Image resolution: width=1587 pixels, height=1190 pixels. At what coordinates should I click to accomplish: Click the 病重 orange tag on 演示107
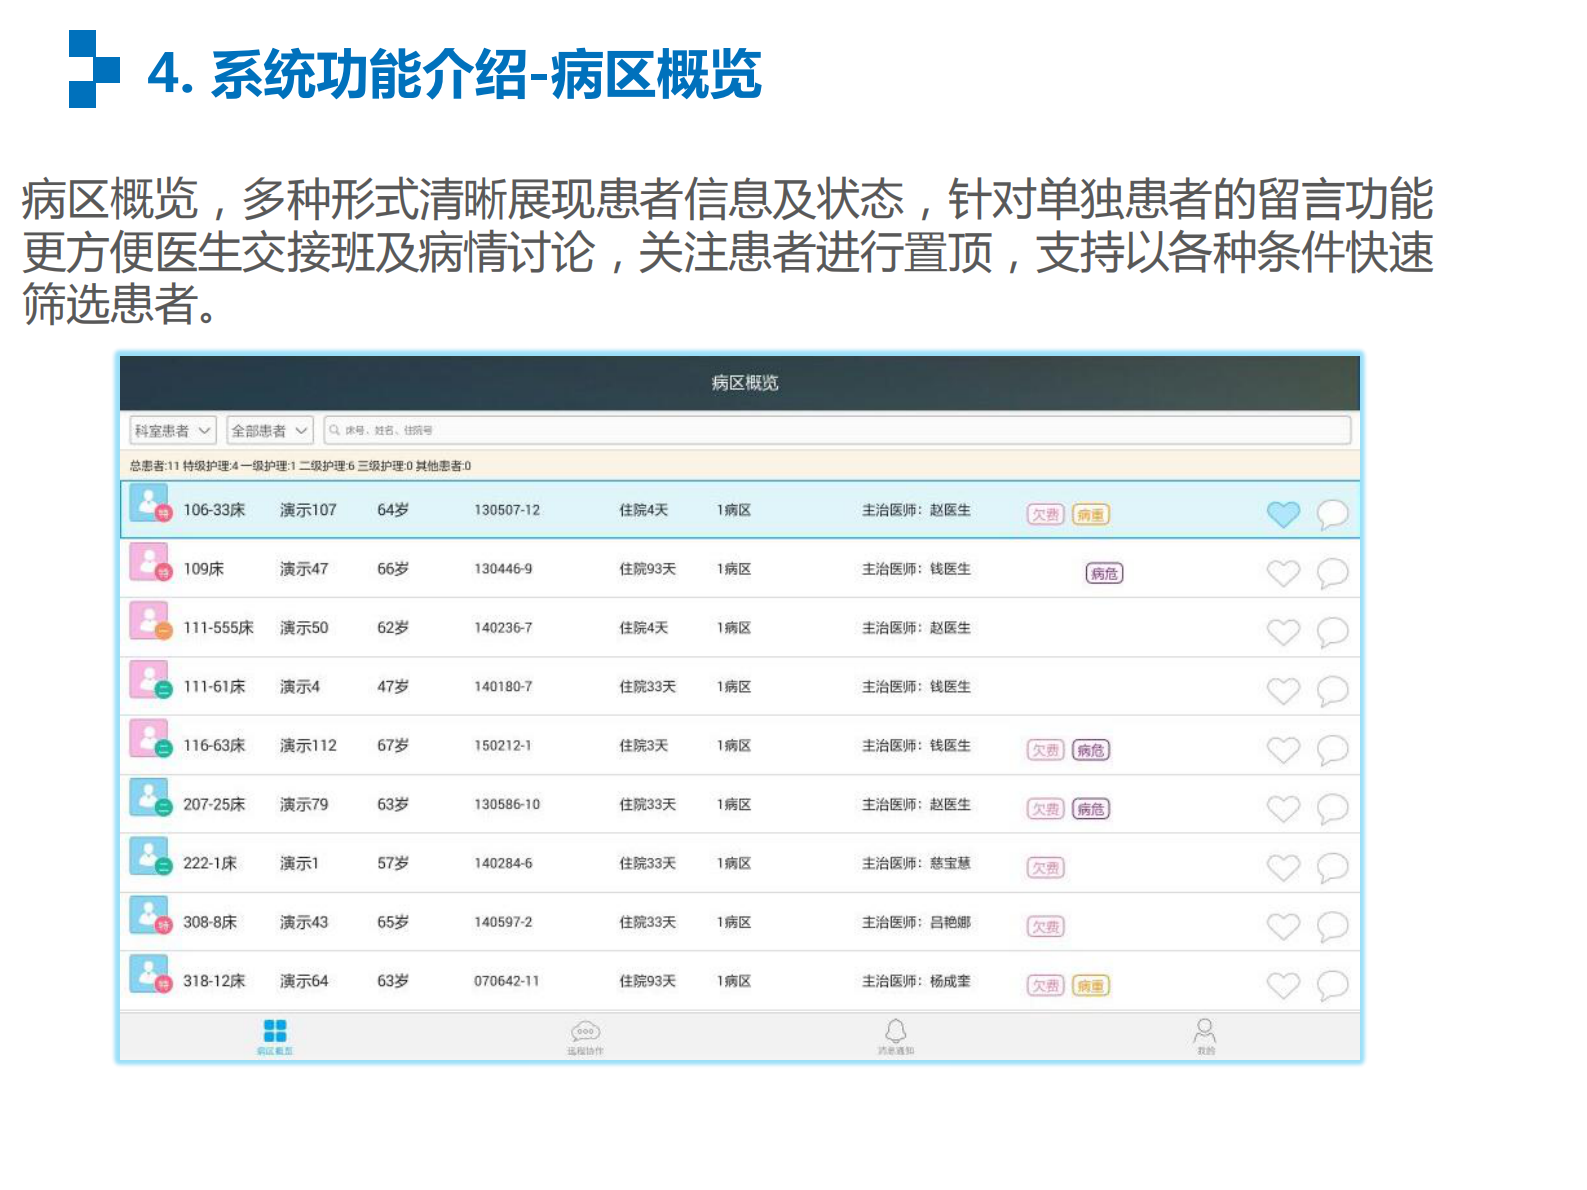tap(1091, 515)
